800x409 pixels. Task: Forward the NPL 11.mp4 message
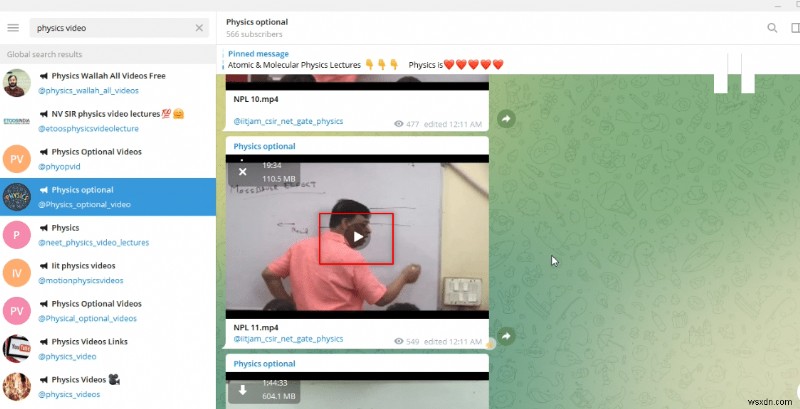tap(506, 336)
